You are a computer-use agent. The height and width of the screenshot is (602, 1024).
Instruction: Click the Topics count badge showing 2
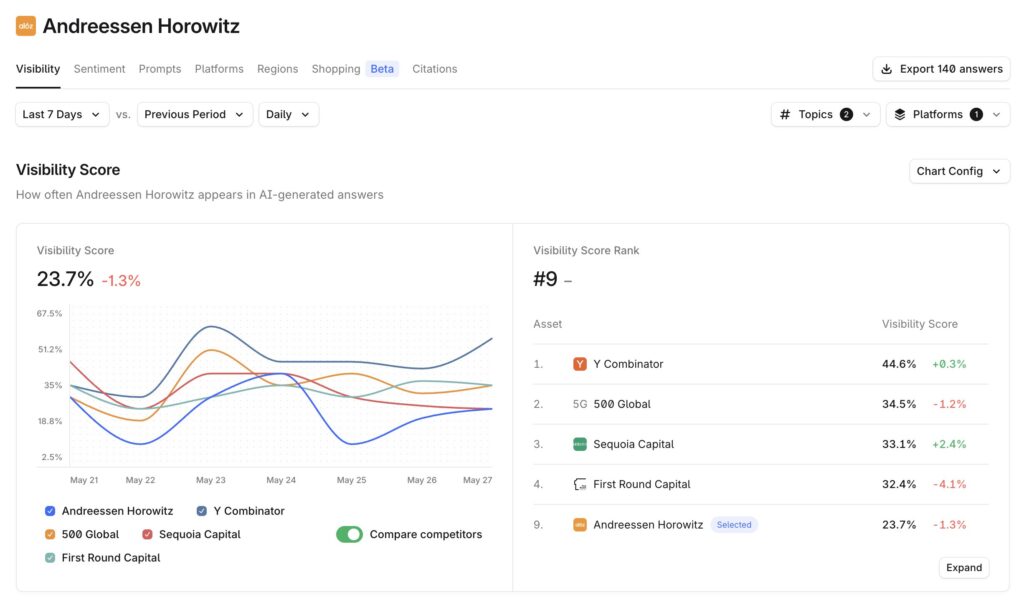tap(846, 114)
